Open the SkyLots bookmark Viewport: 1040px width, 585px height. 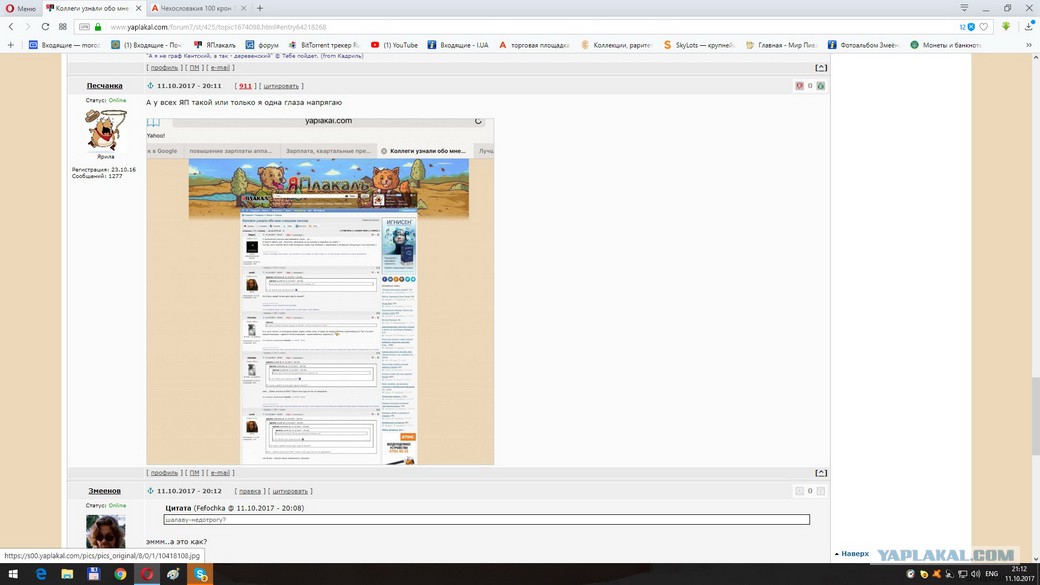click(x=698, y=45)
